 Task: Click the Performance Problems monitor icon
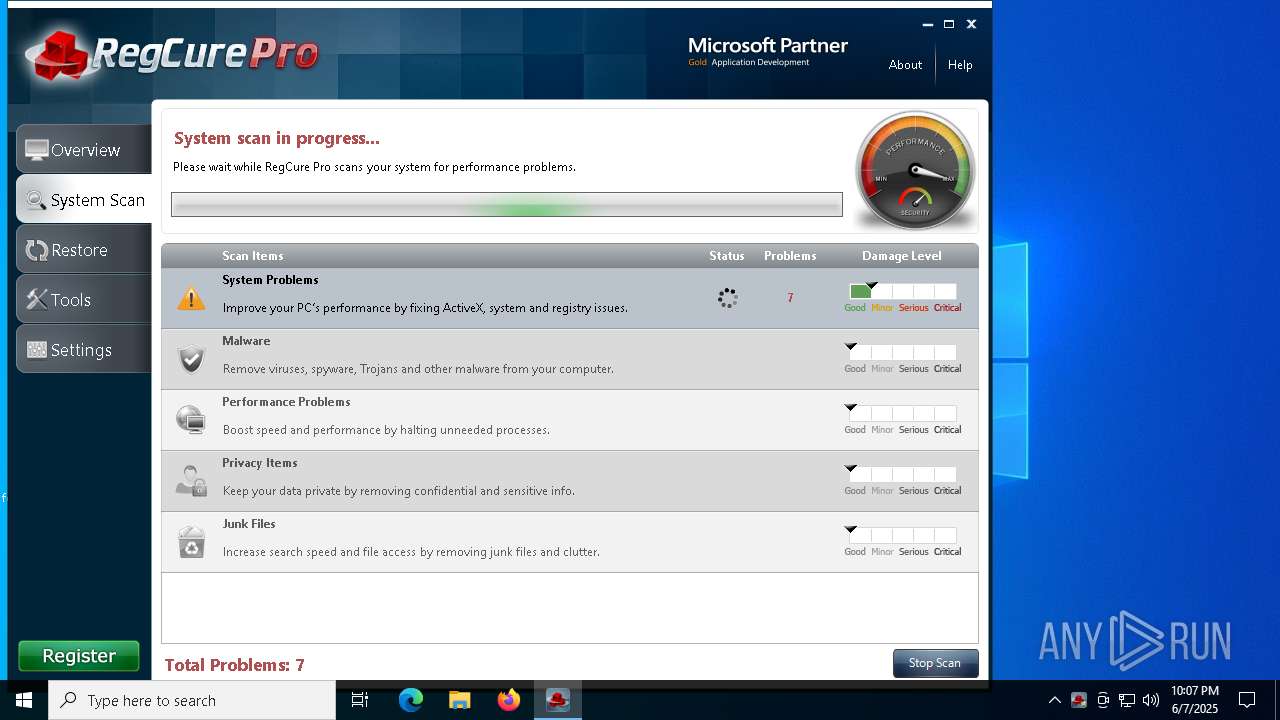[x=191, y=420]
